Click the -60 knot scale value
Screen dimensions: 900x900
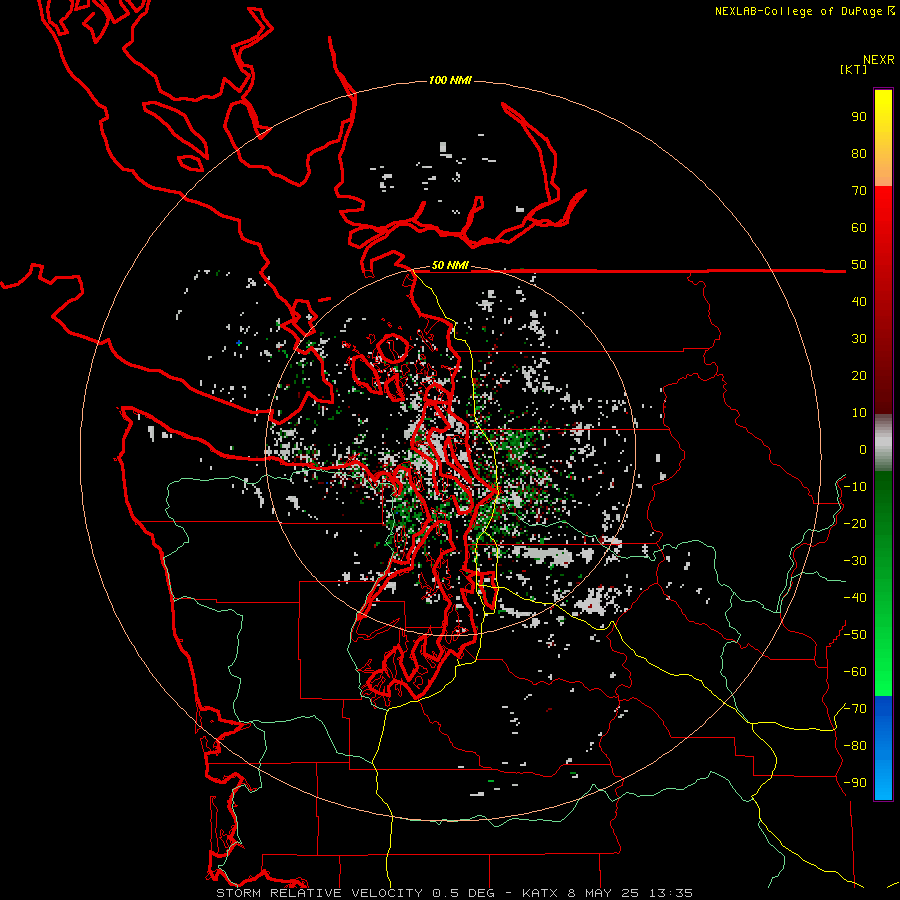click(x=855, y=672)
